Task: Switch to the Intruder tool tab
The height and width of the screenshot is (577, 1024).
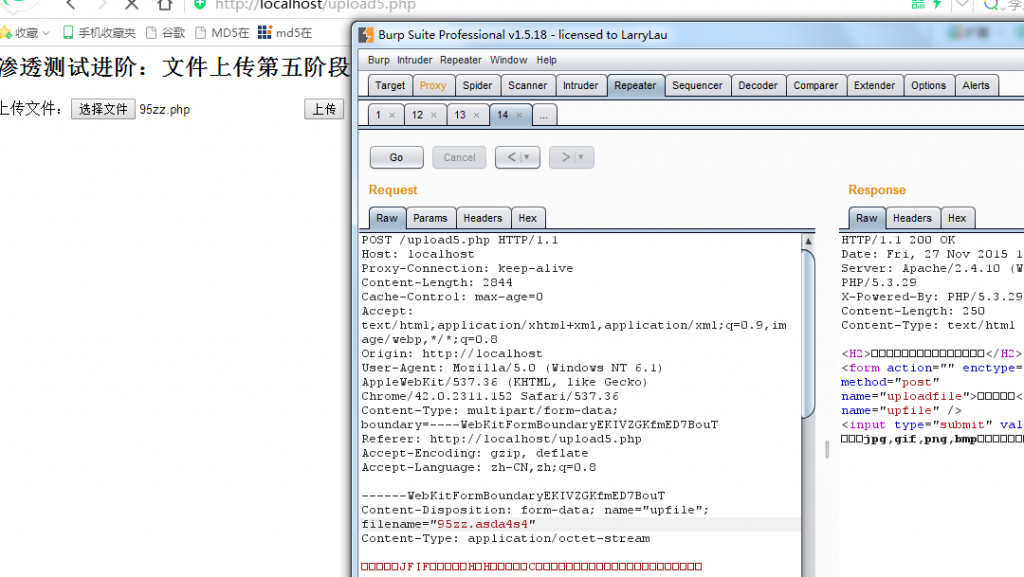Action: pos(581,86)
